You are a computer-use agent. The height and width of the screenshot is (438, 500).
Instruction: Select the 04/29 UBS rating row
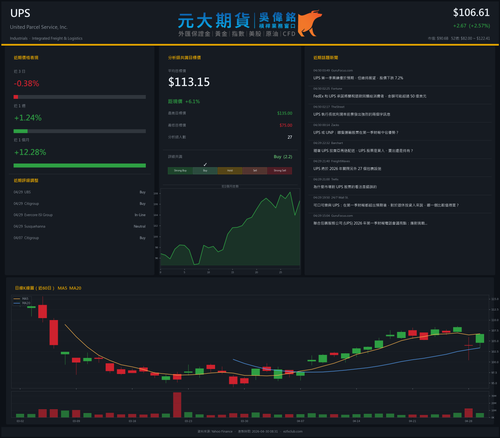80,192
